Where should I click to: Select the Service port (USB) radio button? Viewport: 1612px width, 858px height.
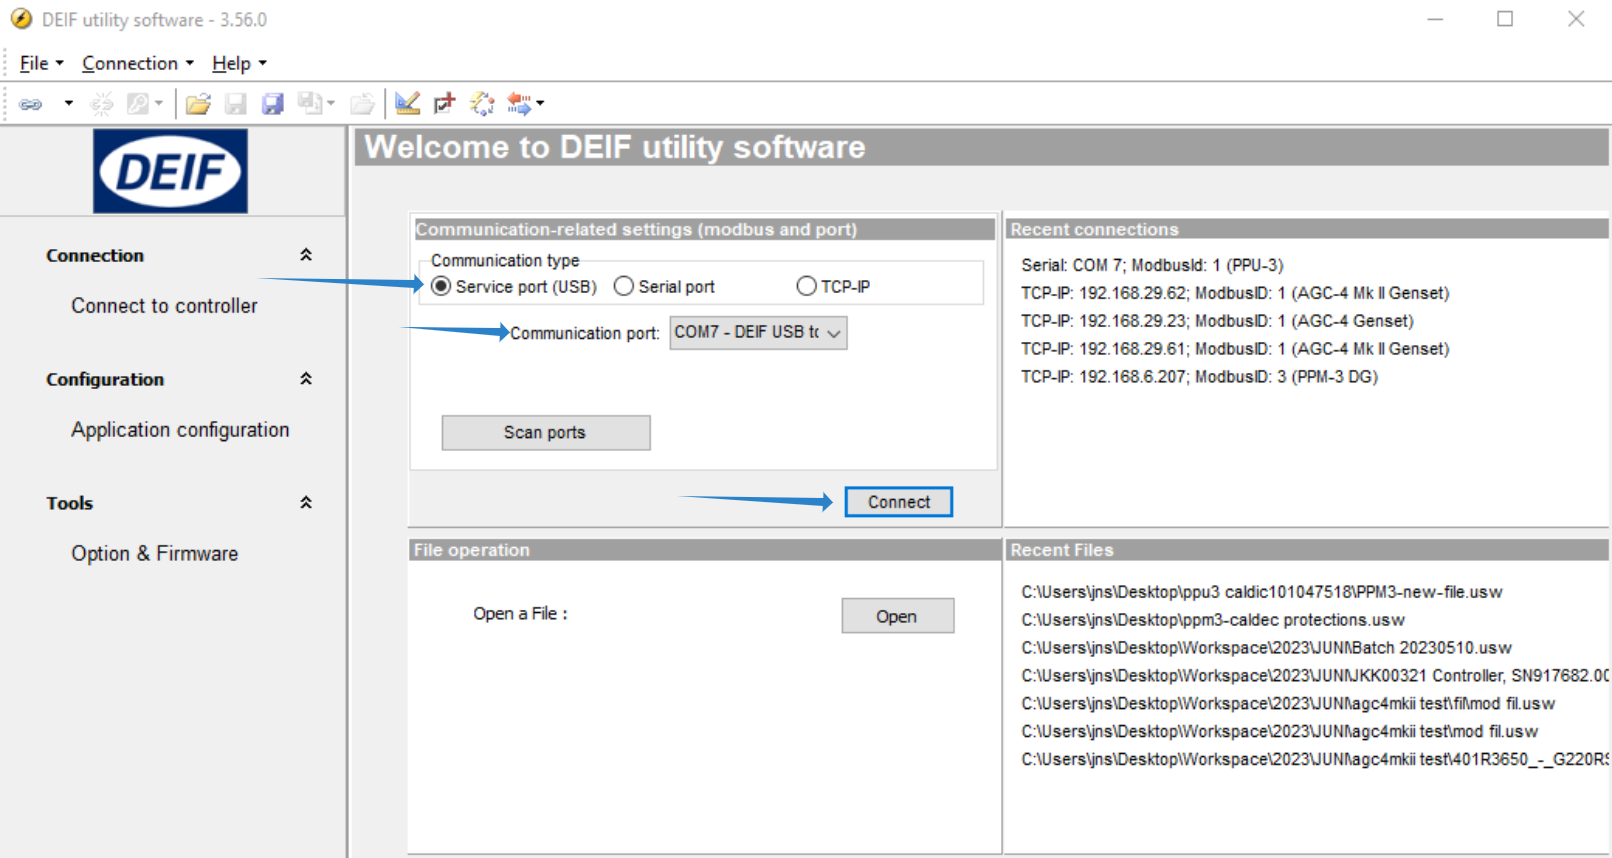click(x=441, y=287)
